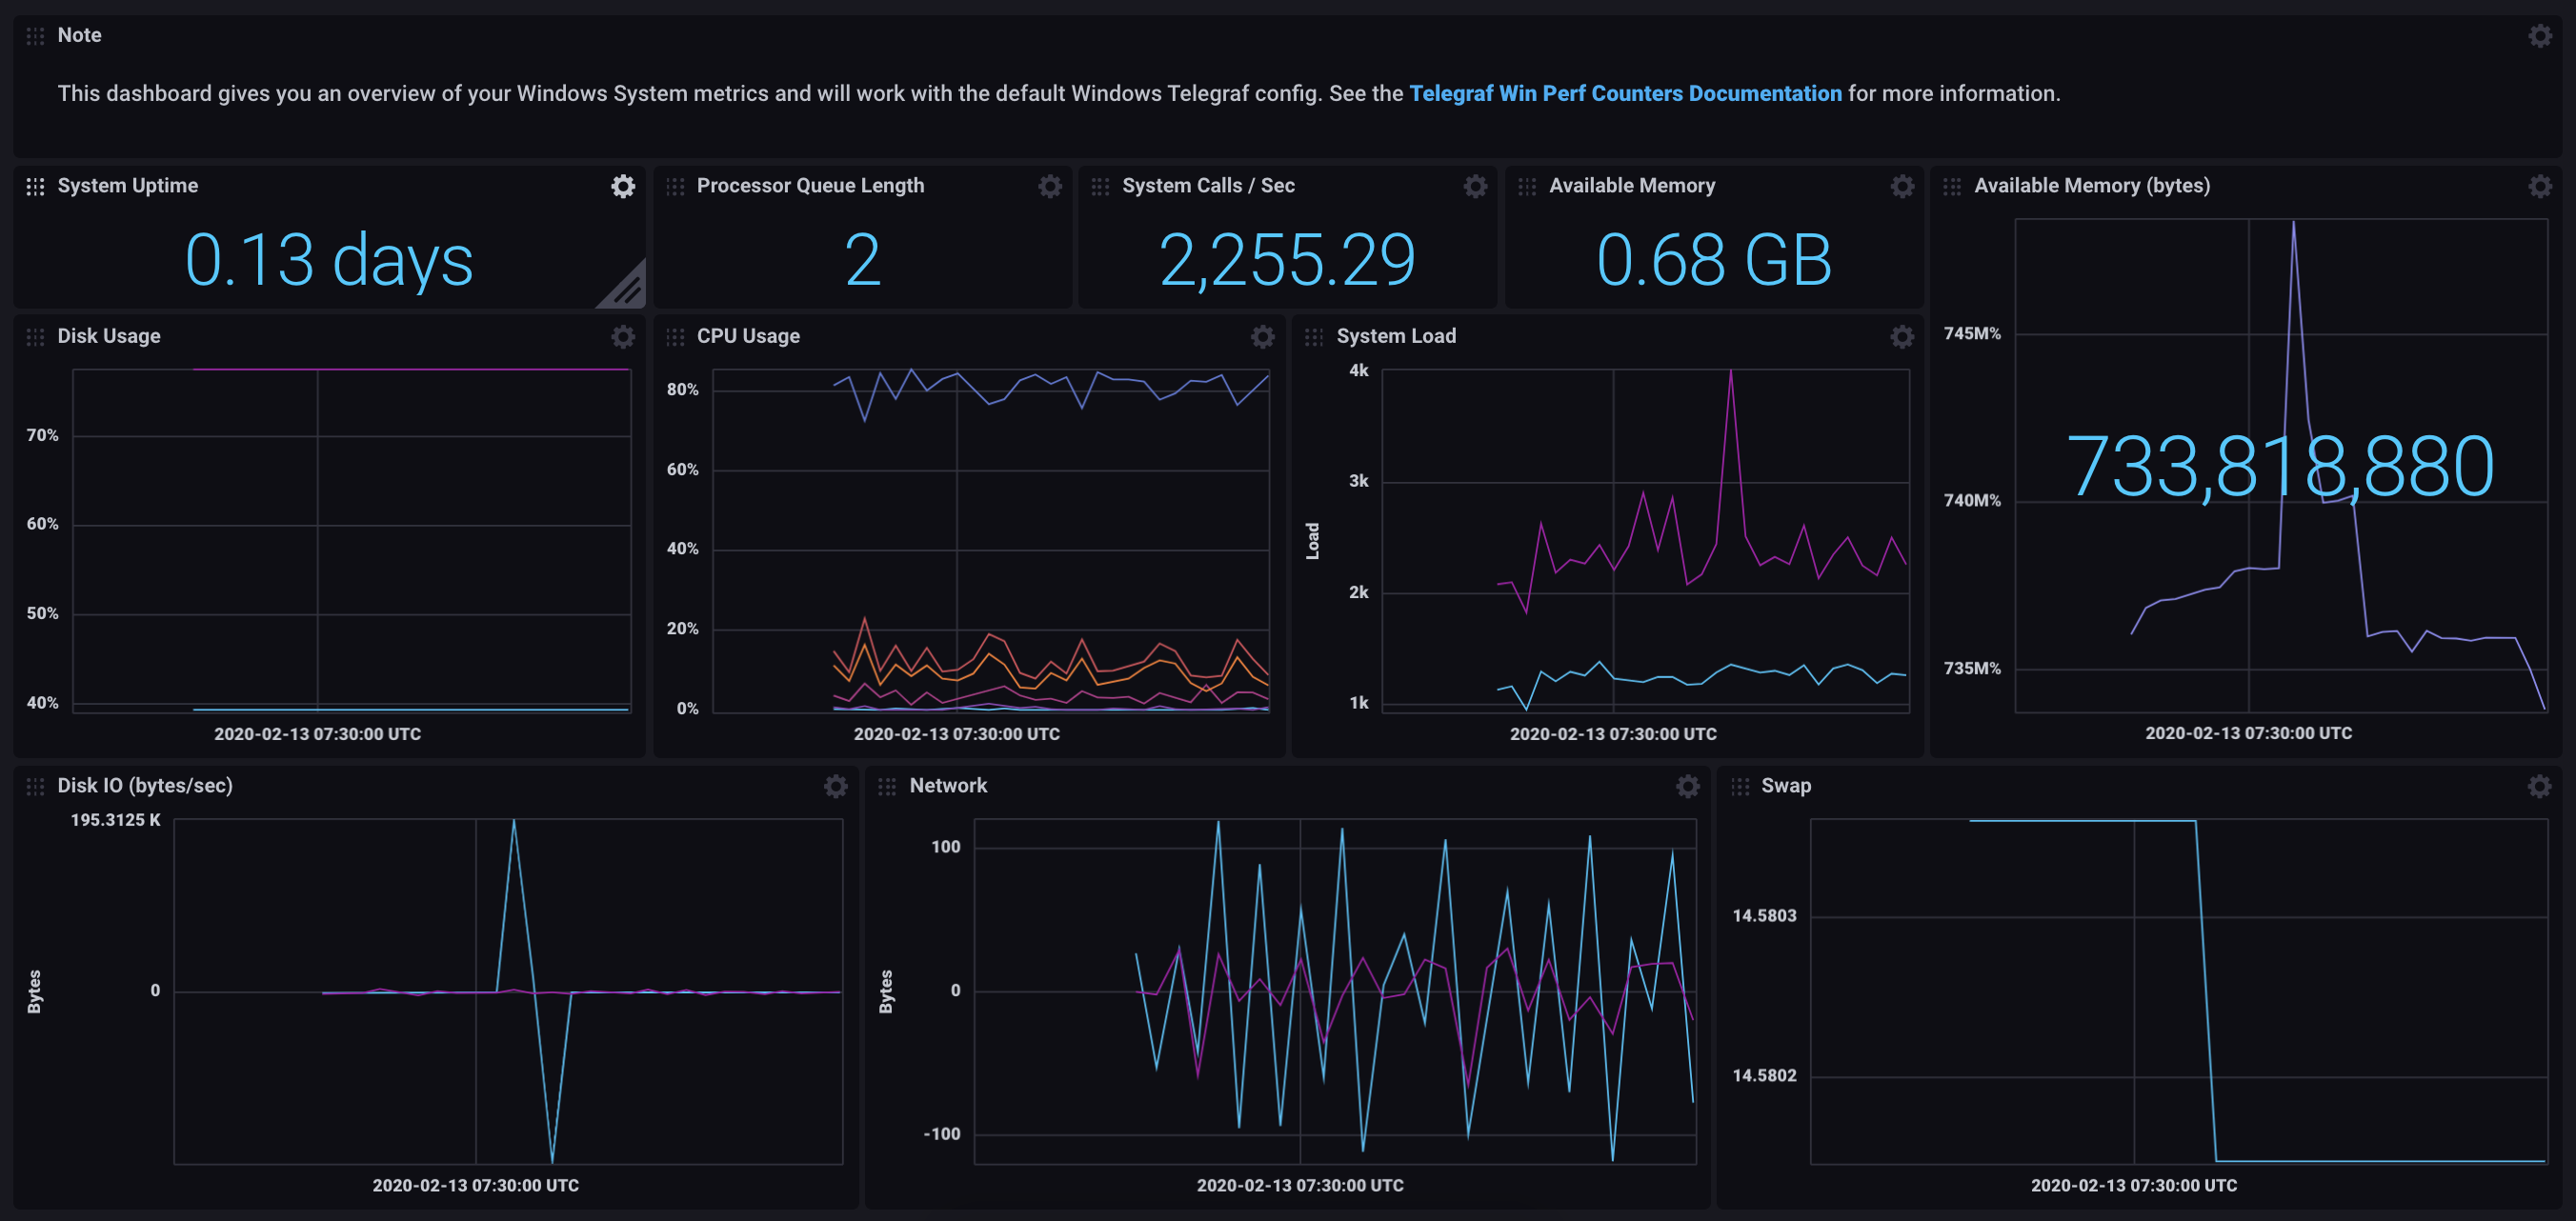Click the 0.13 days uptime value
The height and width of the screenshot is (1221, 2576).
[329, 260]
